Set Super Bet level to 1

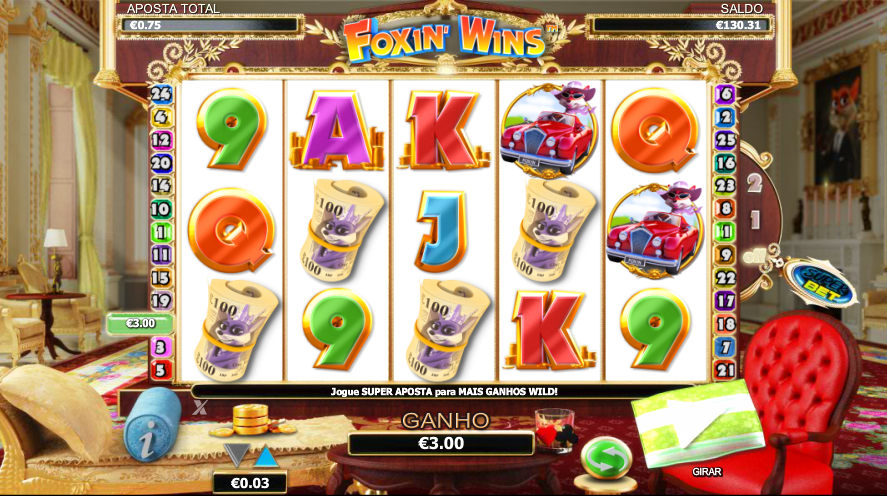755,219
